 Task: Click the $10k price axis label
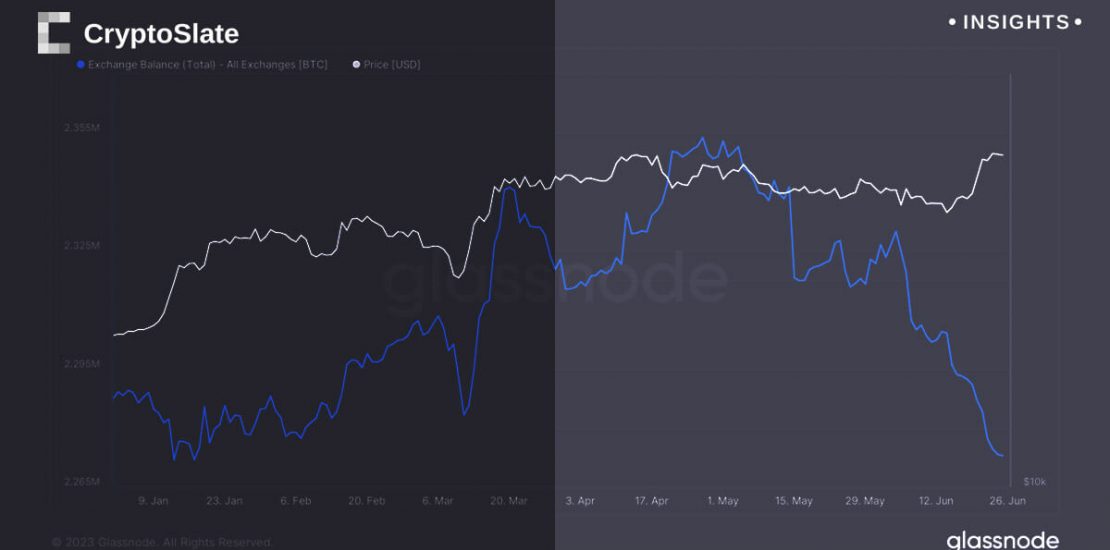click(x=1034, y=482)
